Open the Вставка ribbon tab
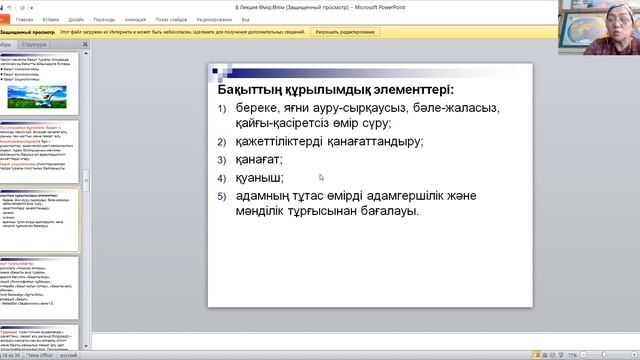This screenshot has width=640, height=360. pyautogui.click(x=51, y=20)
